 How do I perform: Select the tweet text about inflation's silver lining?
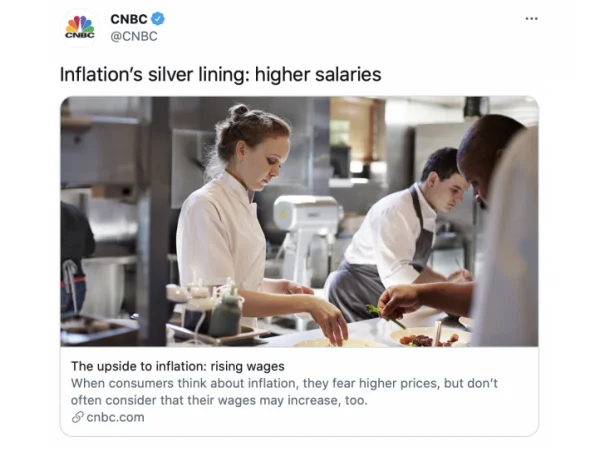click(x=220, y=74)
